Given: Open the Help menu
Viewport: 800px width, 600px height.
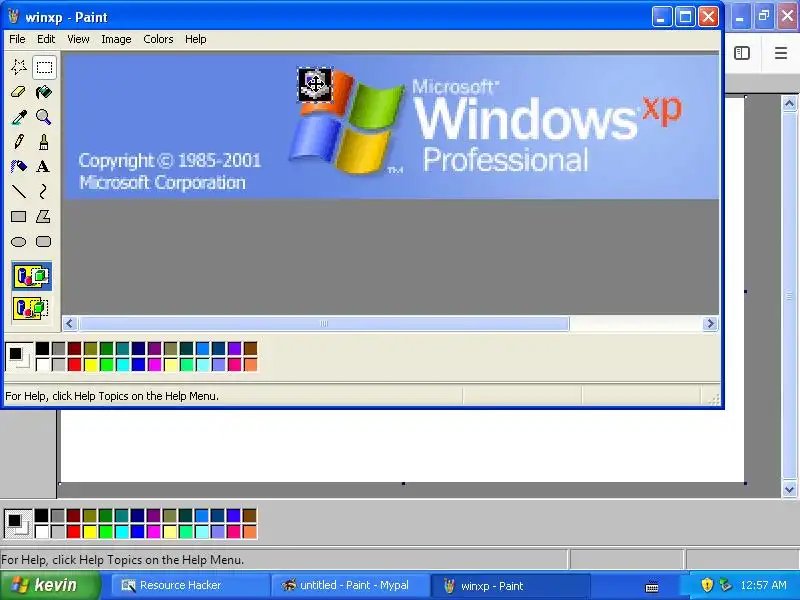Looking at the screenshot, I should tap(195, 39).
